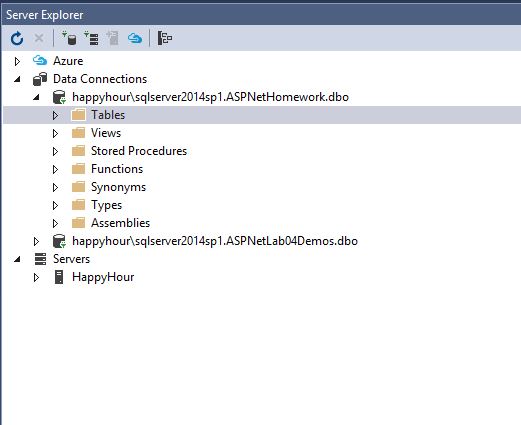Select the Azure tree label
The height and width of the screenshot is (425, 521).
(x=68, y=61)
